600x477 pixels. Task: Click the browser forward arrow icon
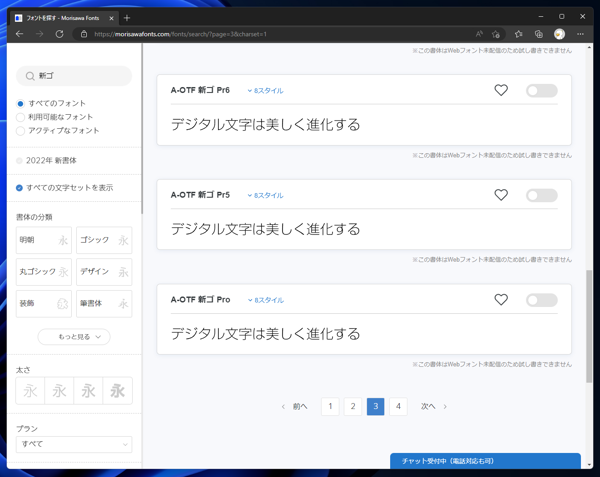[39, 34]
